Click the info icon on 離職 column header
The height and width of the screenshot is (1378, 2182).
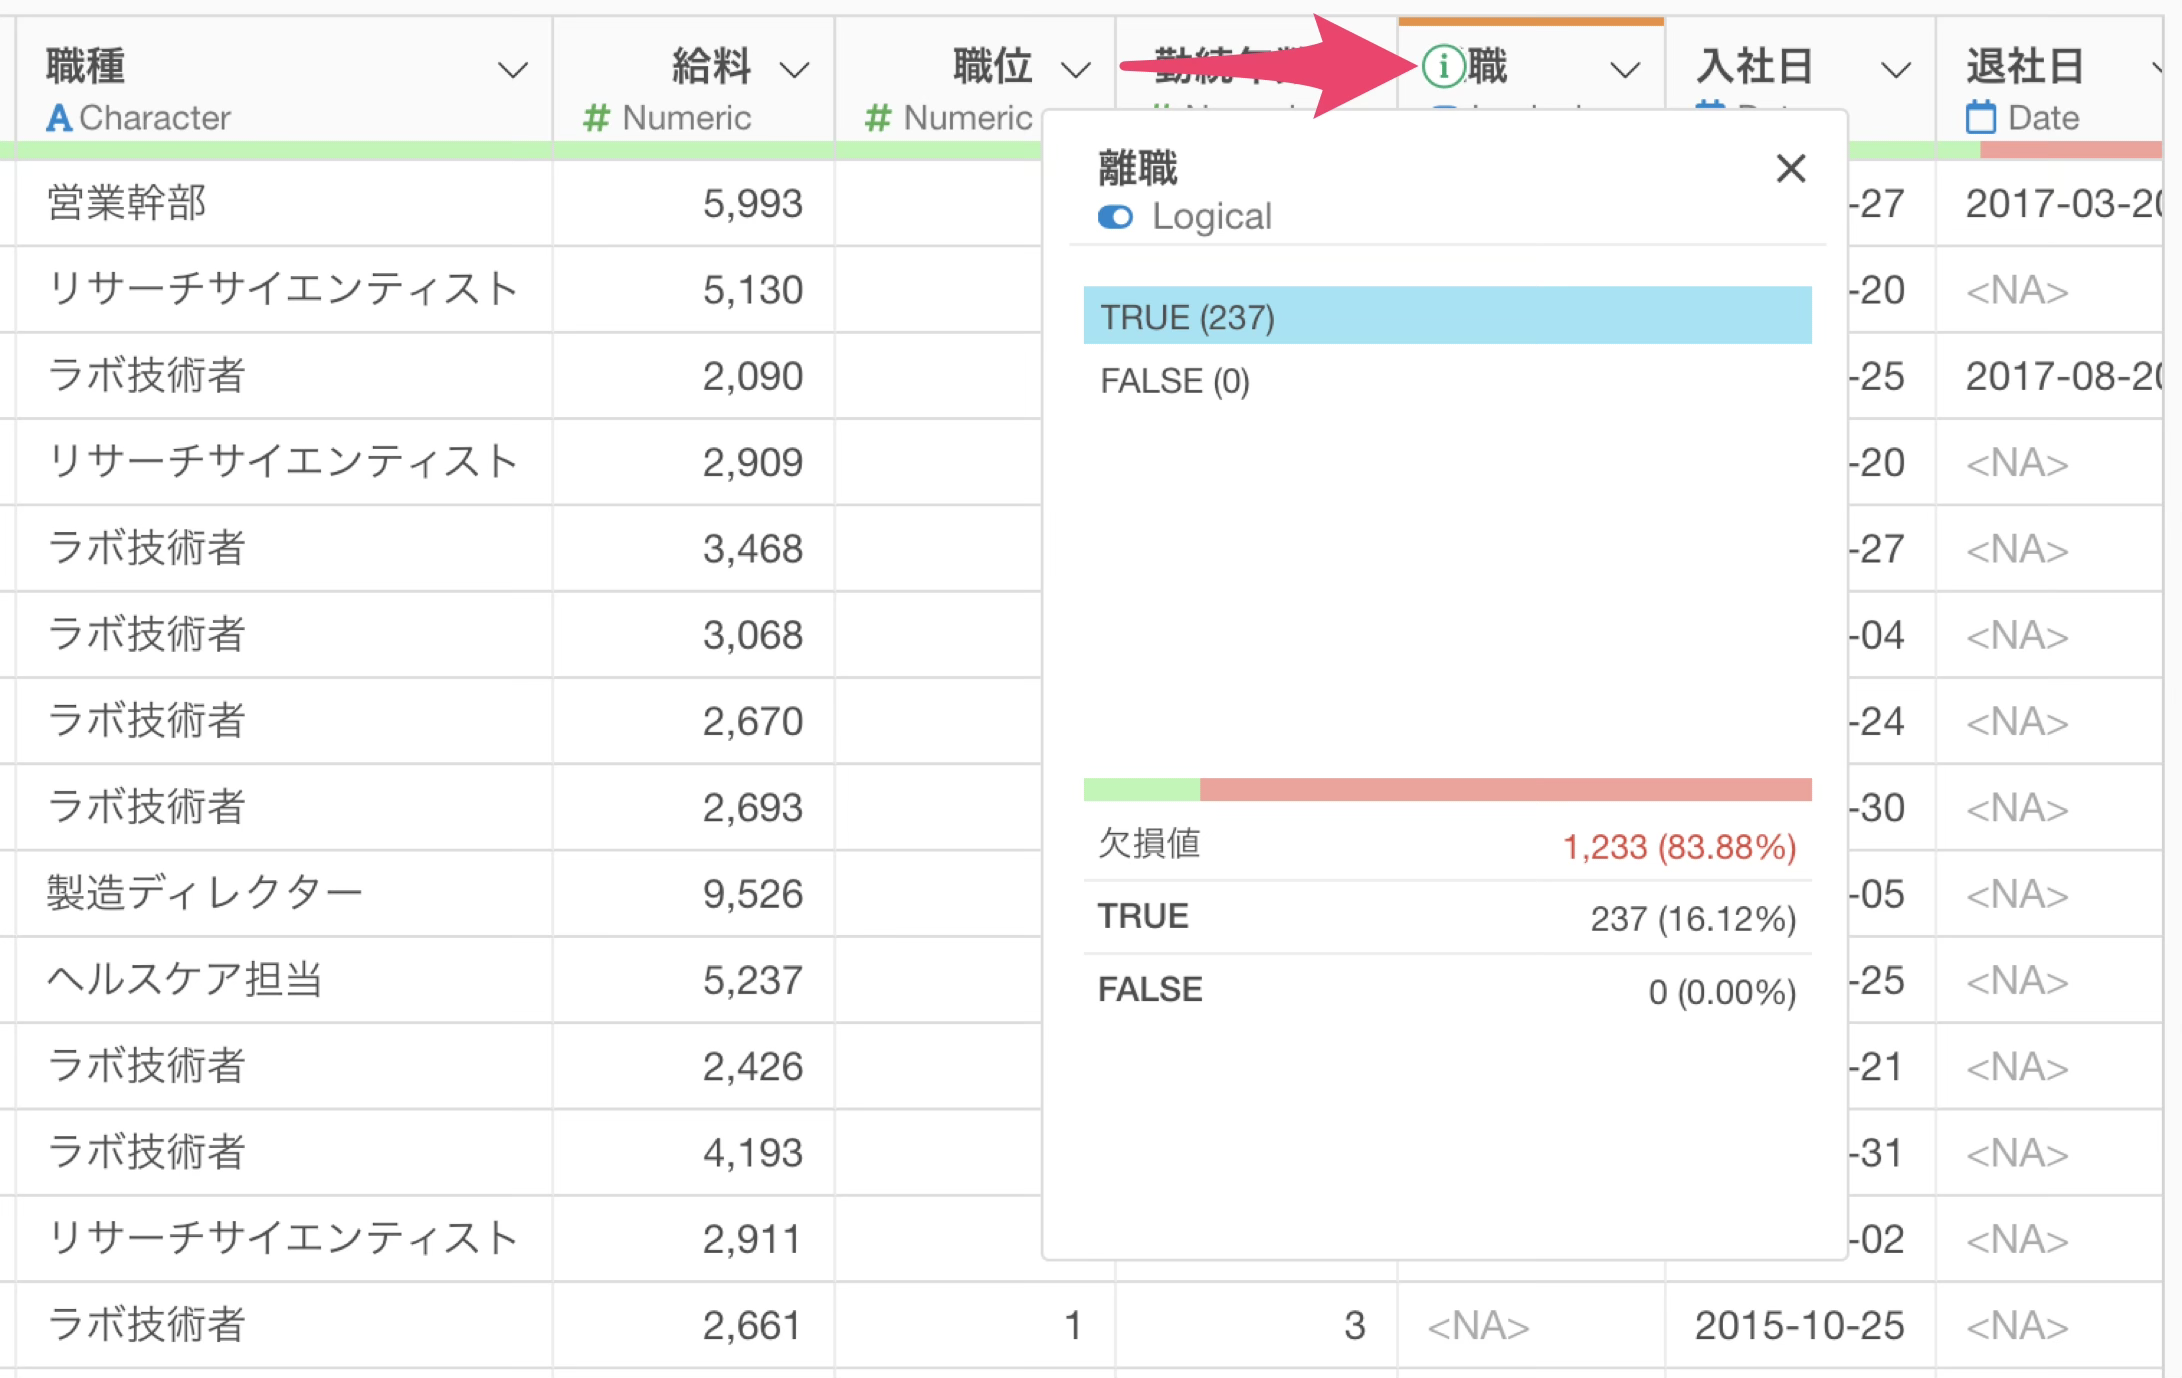pos(1443,67)
